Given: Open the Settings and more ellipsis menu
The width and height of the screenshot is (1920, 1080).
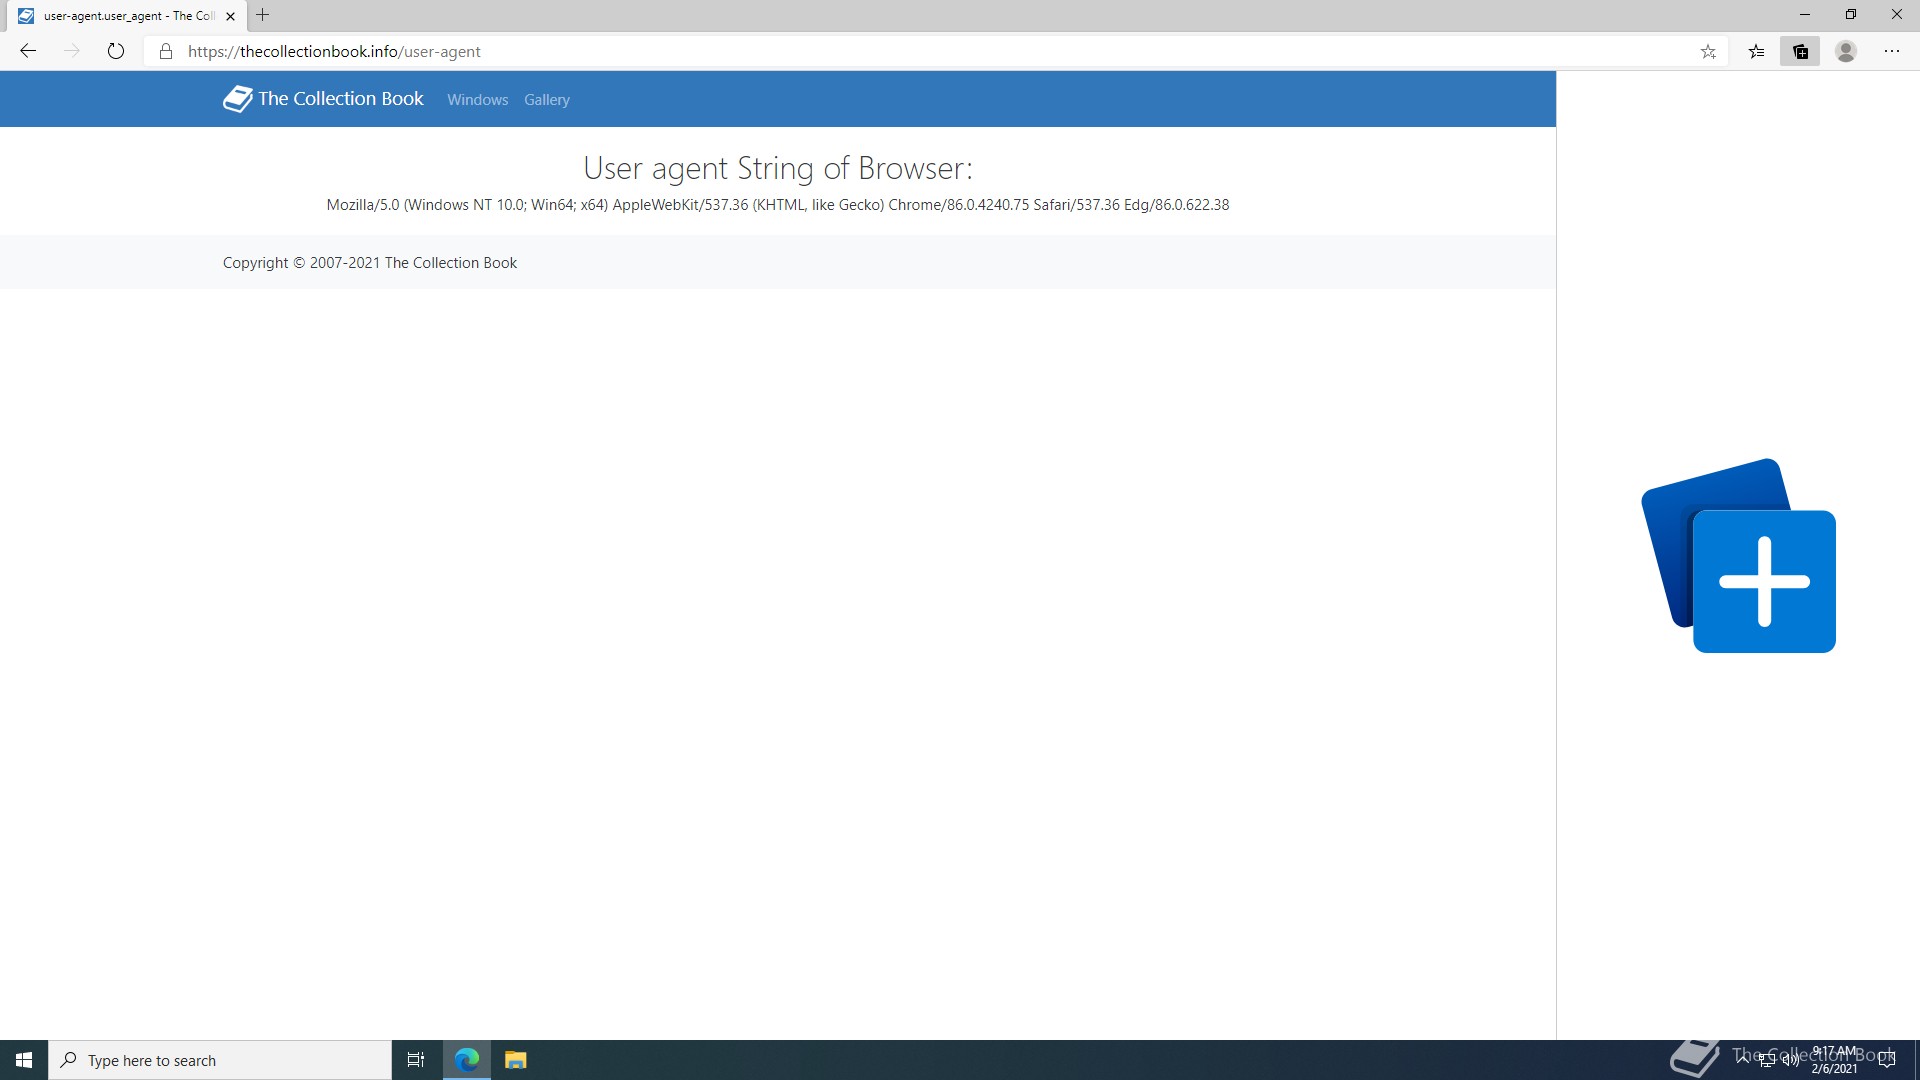Looking at the screenshot, I should [1892, 51].
